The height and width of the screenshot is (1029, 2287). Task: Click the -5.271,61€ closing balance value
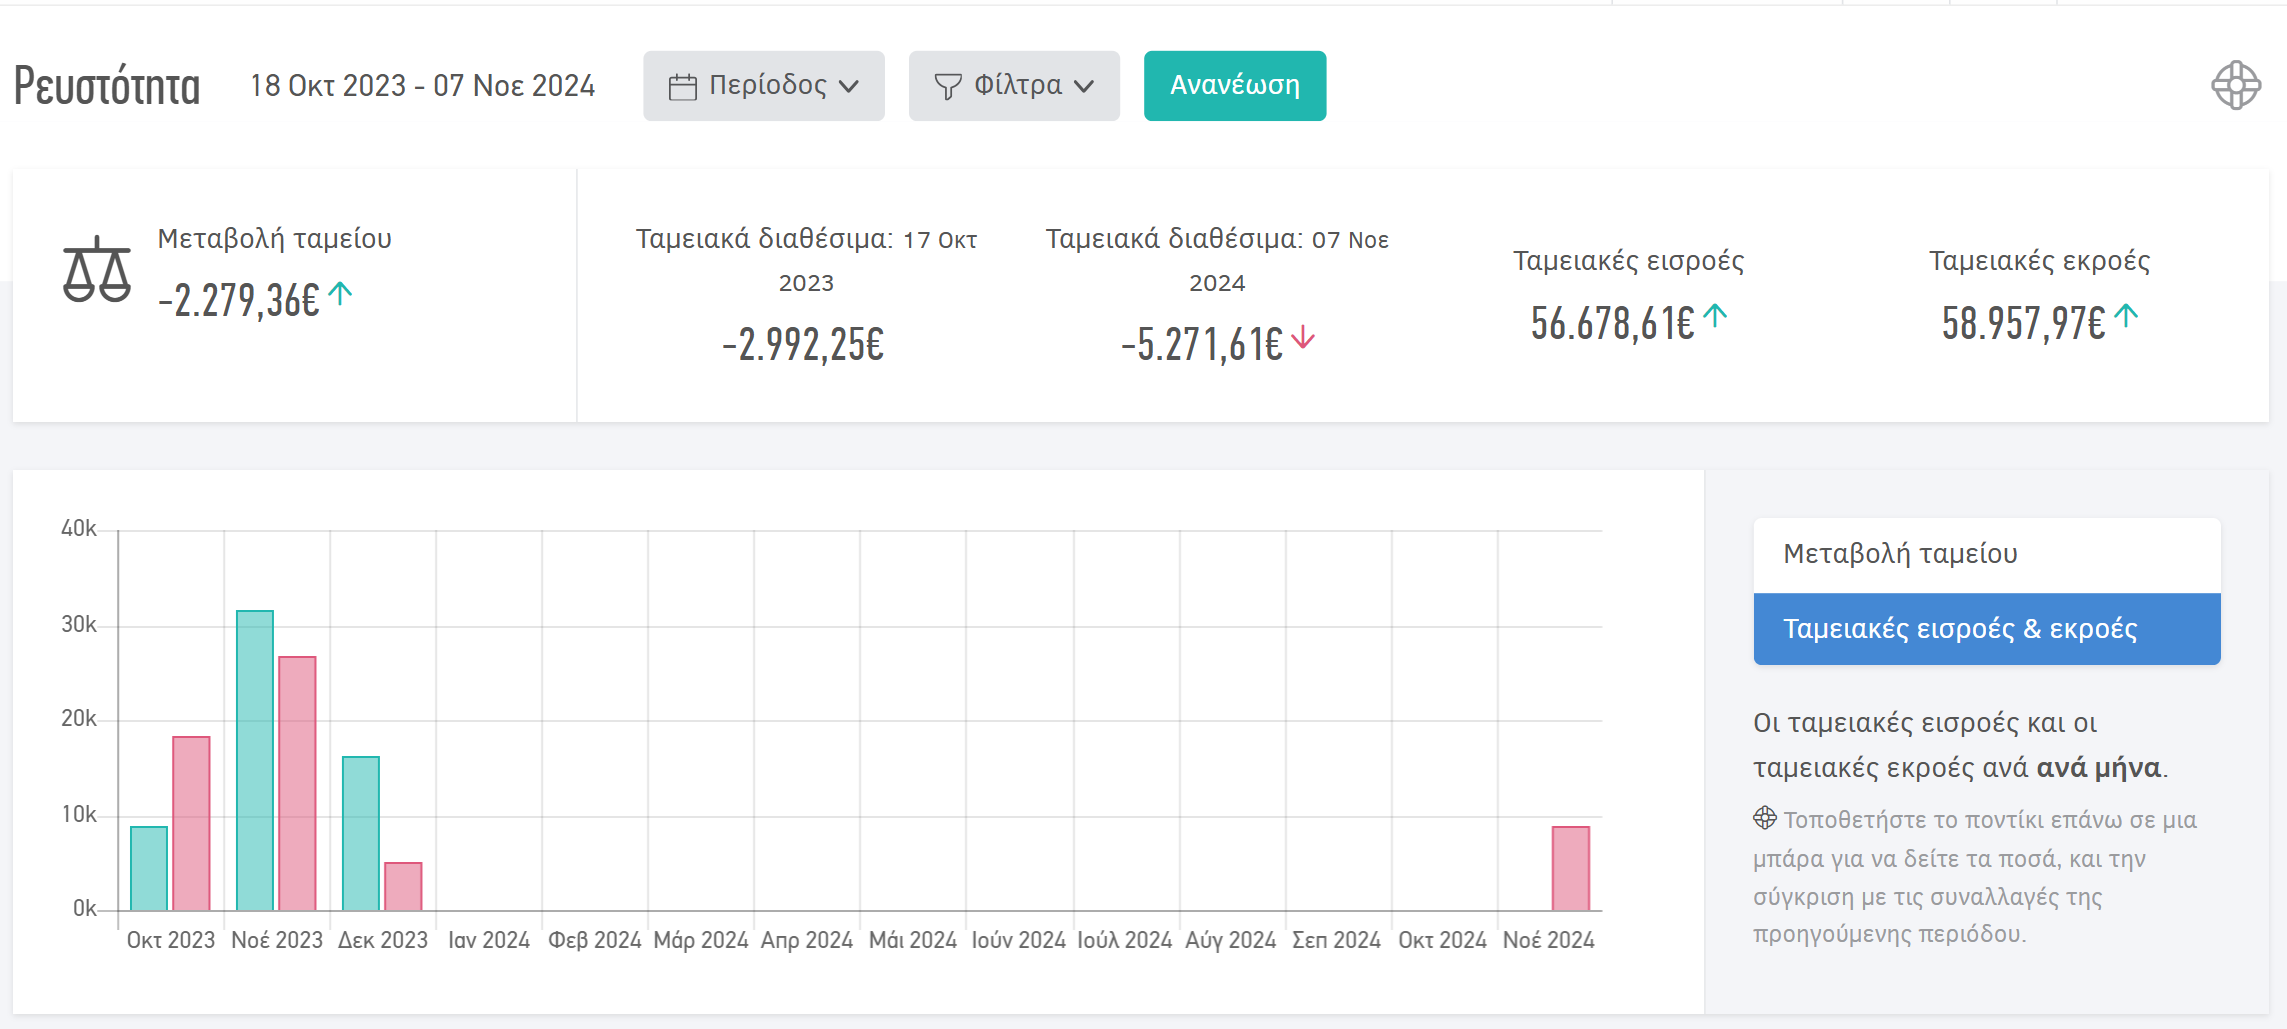tap(1202, 345)
